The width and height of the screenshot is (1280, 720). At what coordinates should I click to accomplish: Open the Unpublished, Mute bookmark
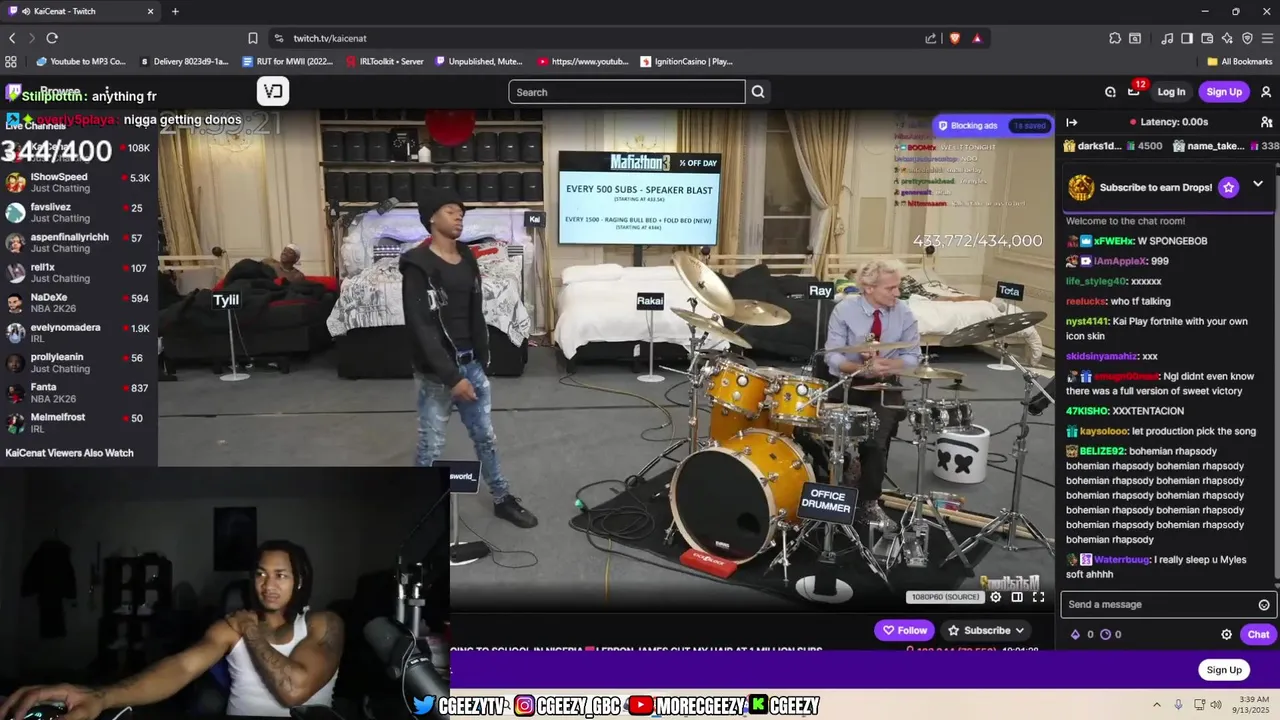click(x=479, y=61)
